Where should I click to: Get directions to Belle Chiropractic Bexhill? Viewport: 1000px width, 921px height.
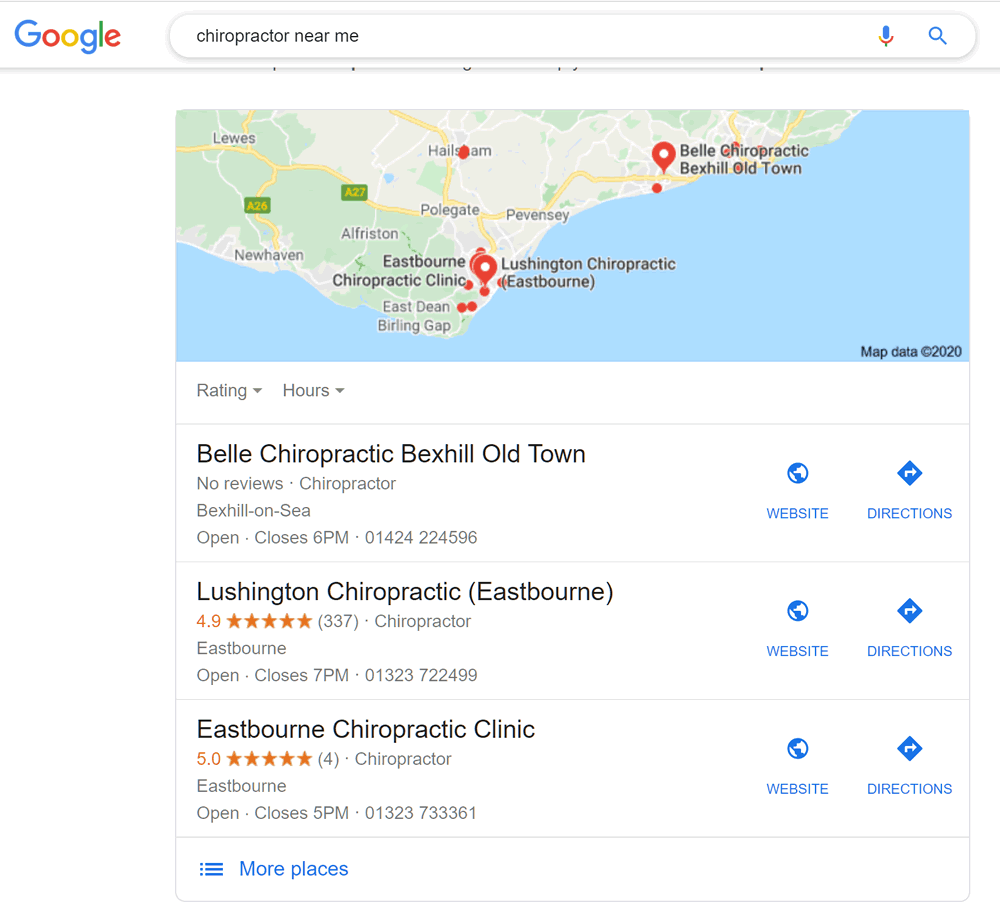point(909,490)
